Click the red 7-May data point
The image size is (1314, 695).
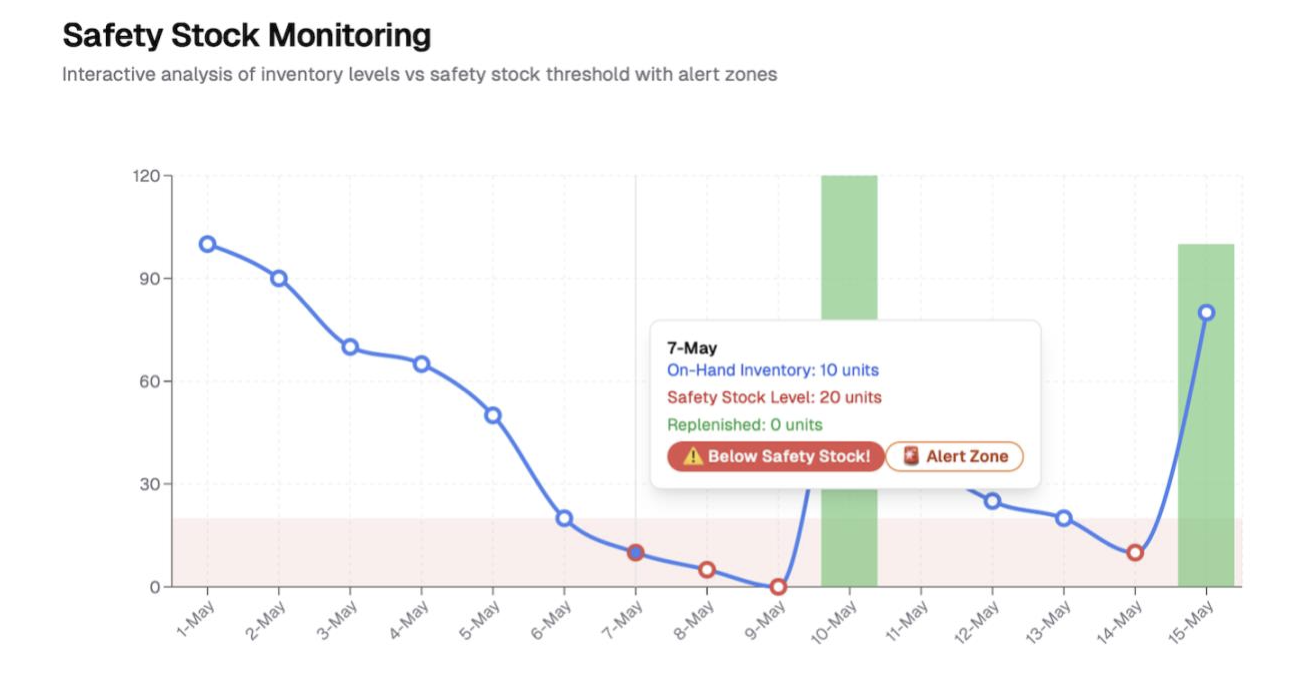point(635,552)
